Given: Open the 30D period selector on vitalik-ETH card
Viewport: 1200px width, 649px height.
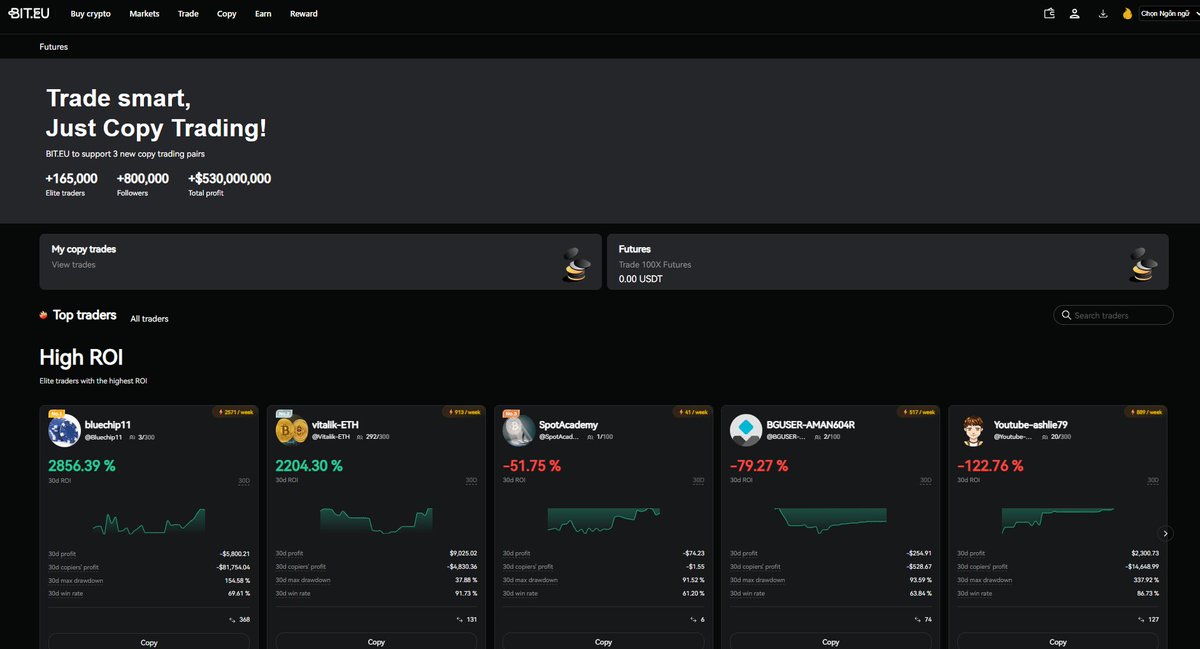Looking at the screenshot, I should pyautogui.click(x=471, y=480).
